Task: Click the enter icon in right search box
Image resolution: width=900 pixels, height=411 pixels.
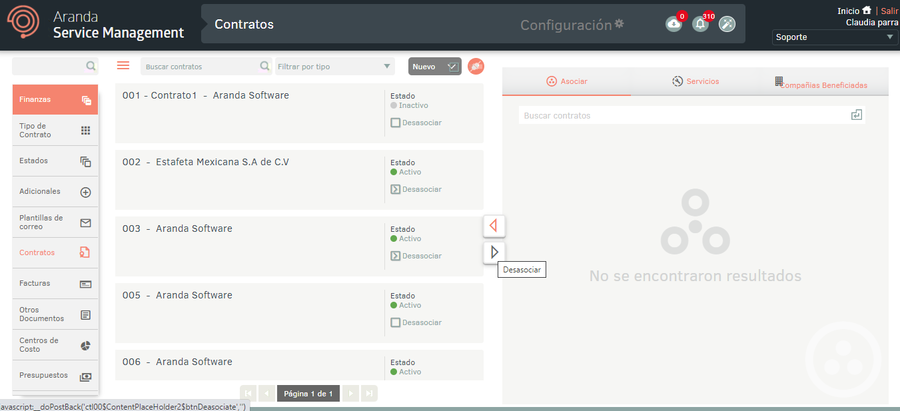Action: click(x=856, y=115)
